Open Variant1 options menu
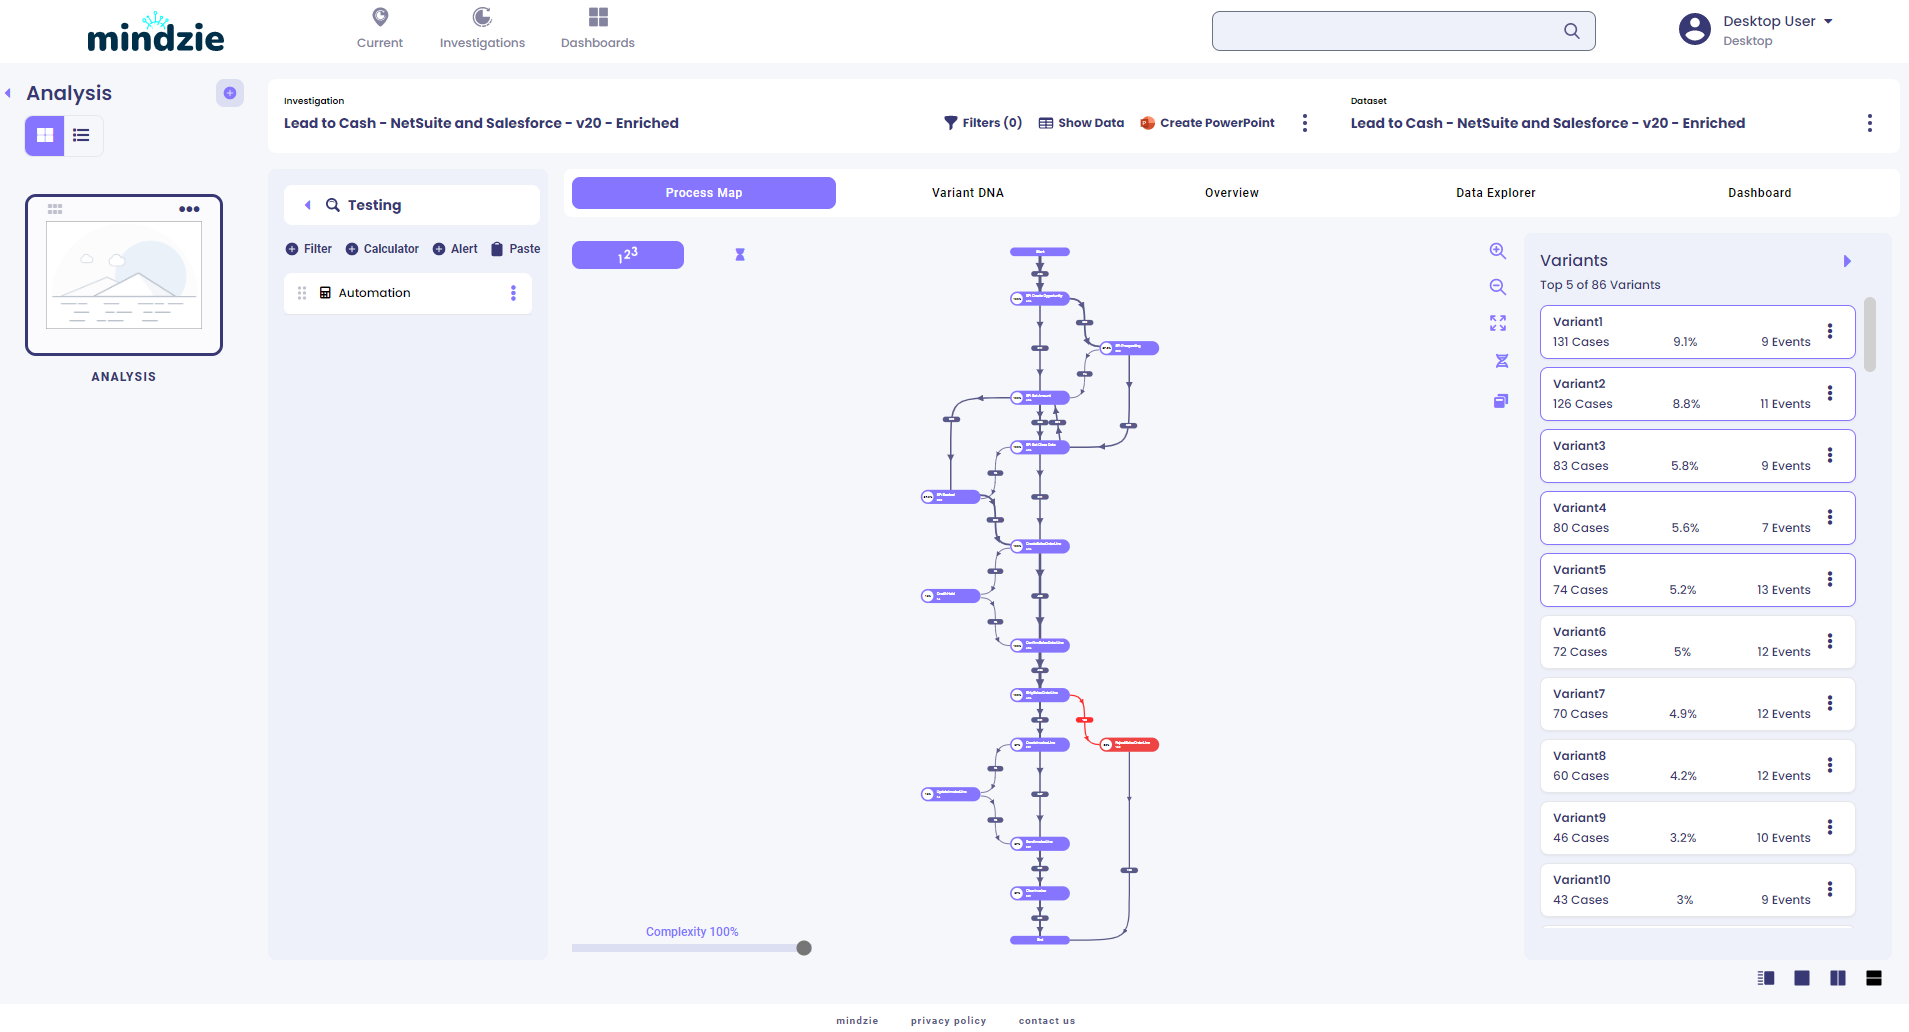 1830,331
